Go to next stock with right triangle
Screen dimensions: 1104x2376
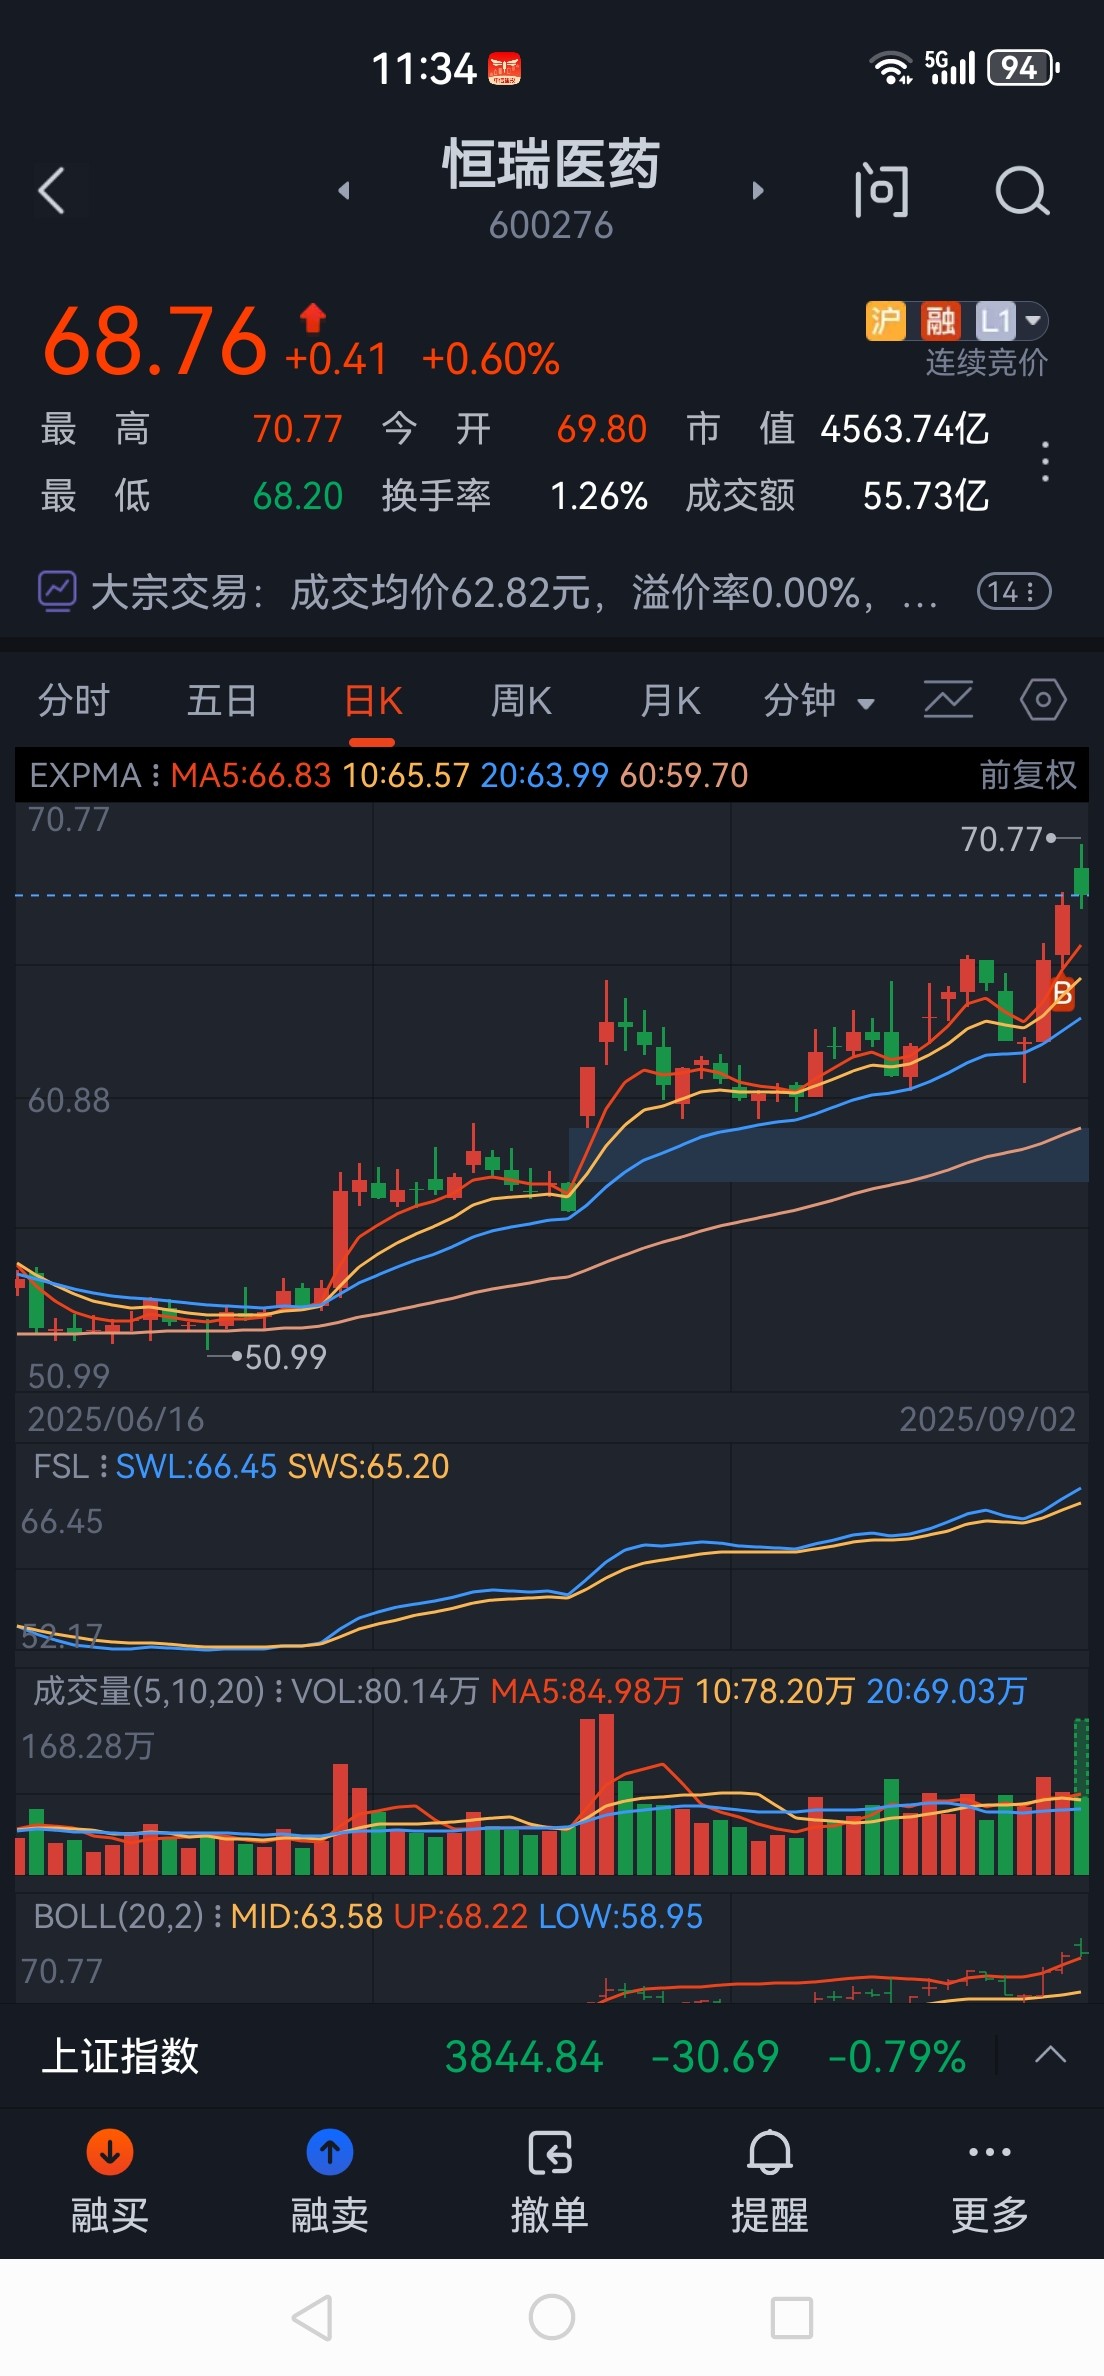pos(757,190)
